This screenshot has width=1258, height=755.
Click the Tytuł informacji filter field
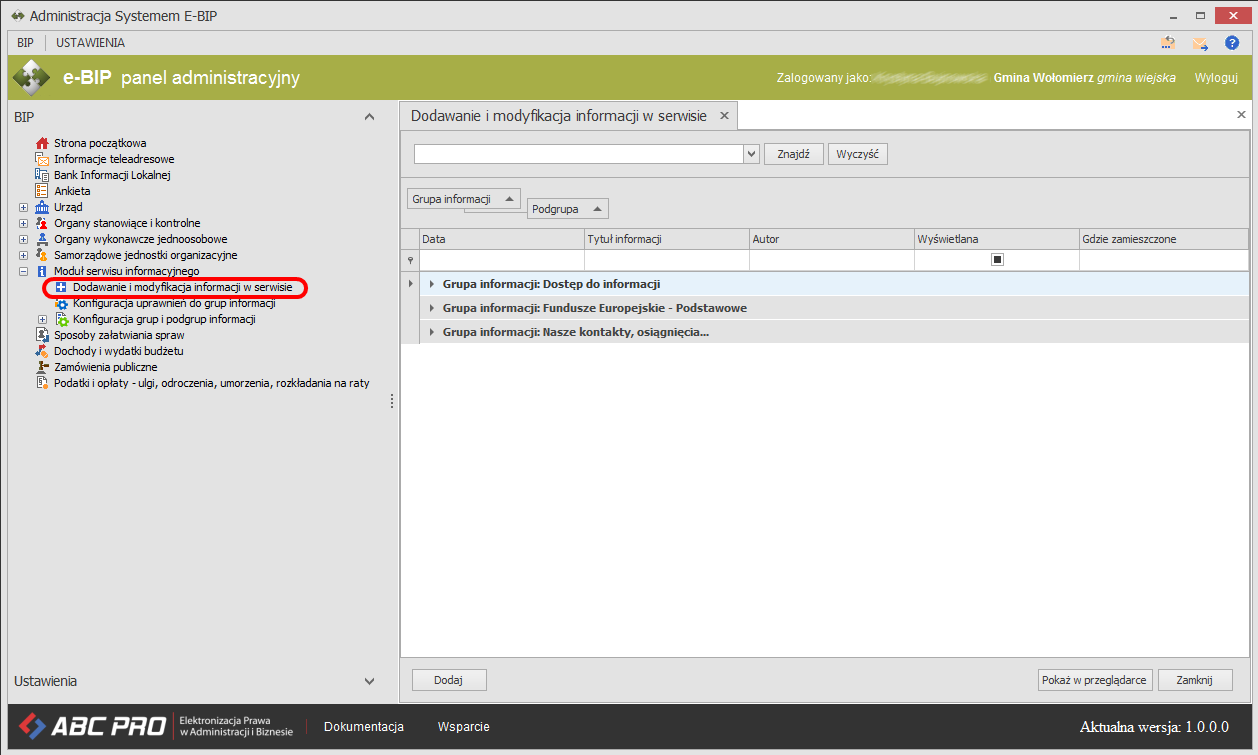coord(667,260)
